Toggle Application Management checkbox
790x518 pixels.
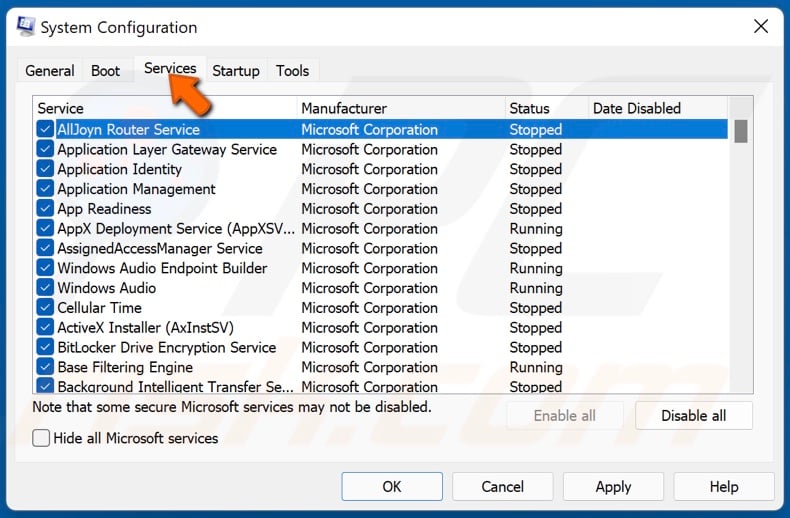tap(45, 188)
